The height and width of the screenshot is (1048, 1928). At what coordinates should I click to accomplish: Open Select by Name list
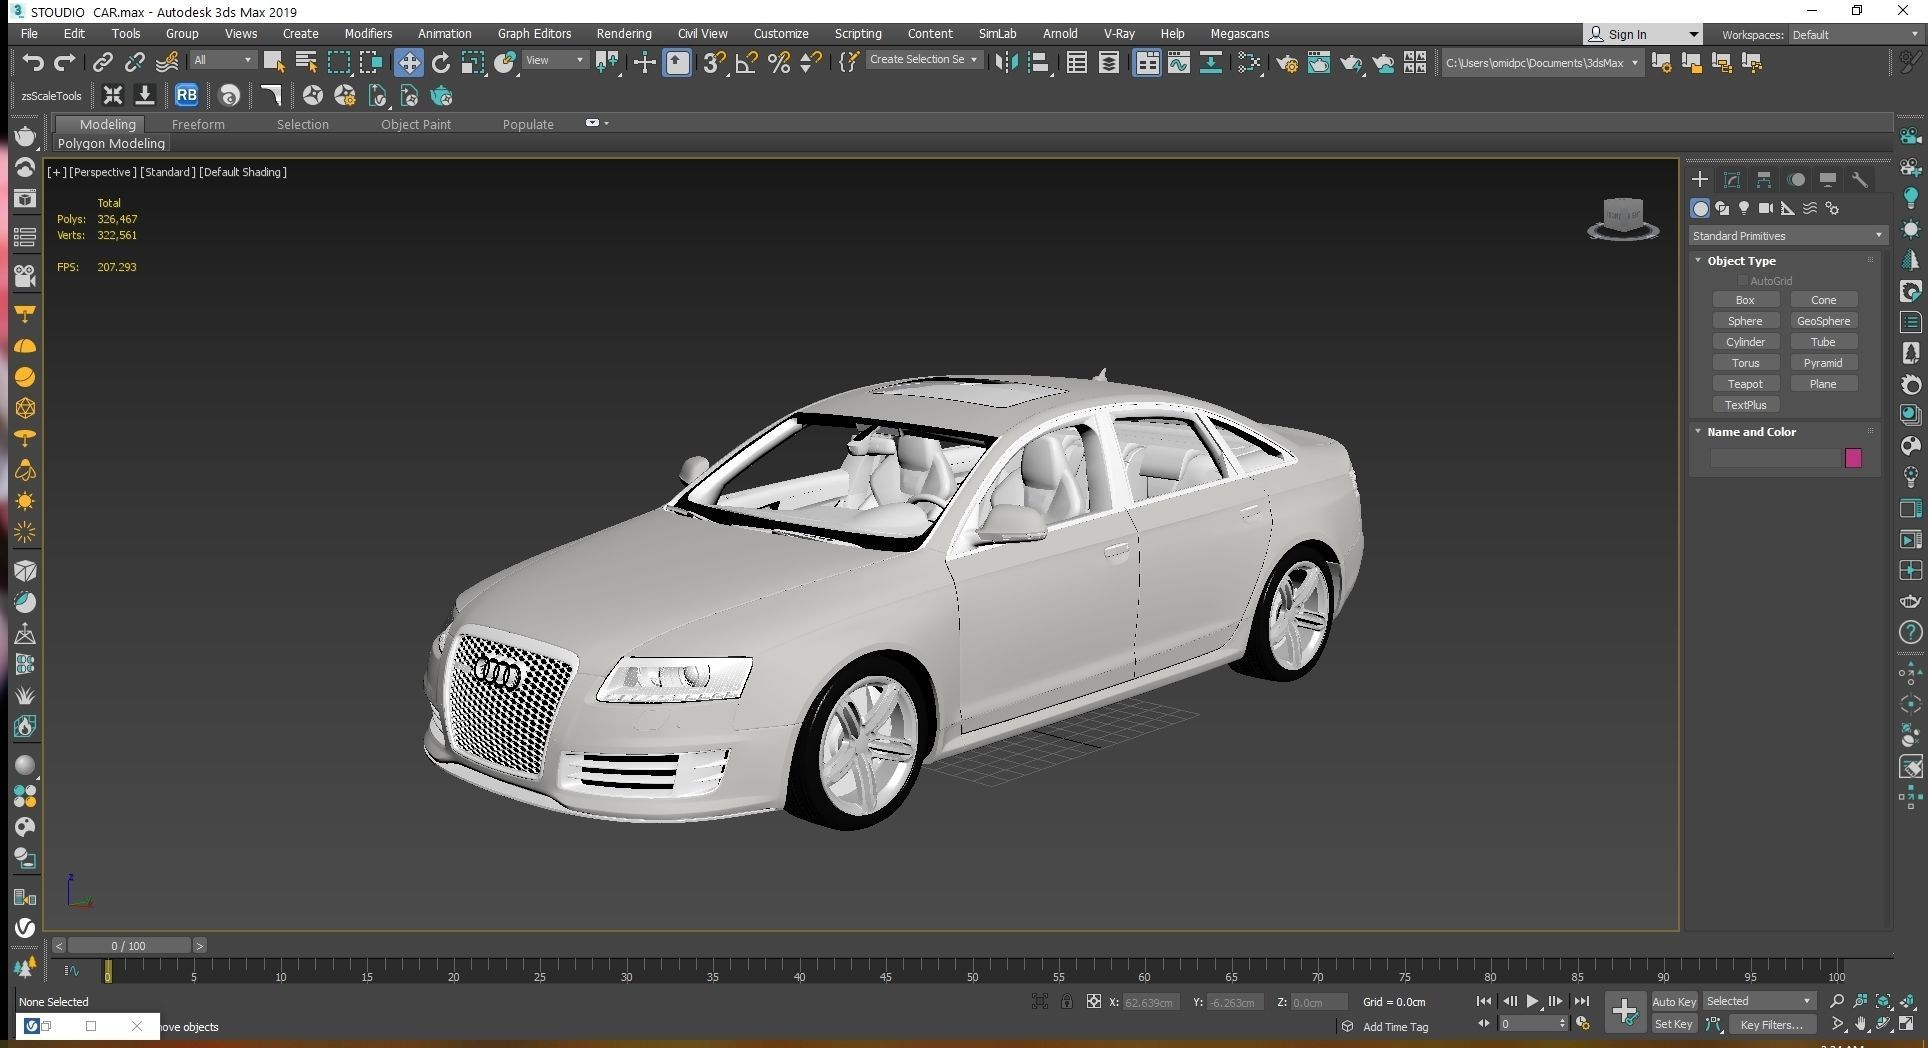306,63
